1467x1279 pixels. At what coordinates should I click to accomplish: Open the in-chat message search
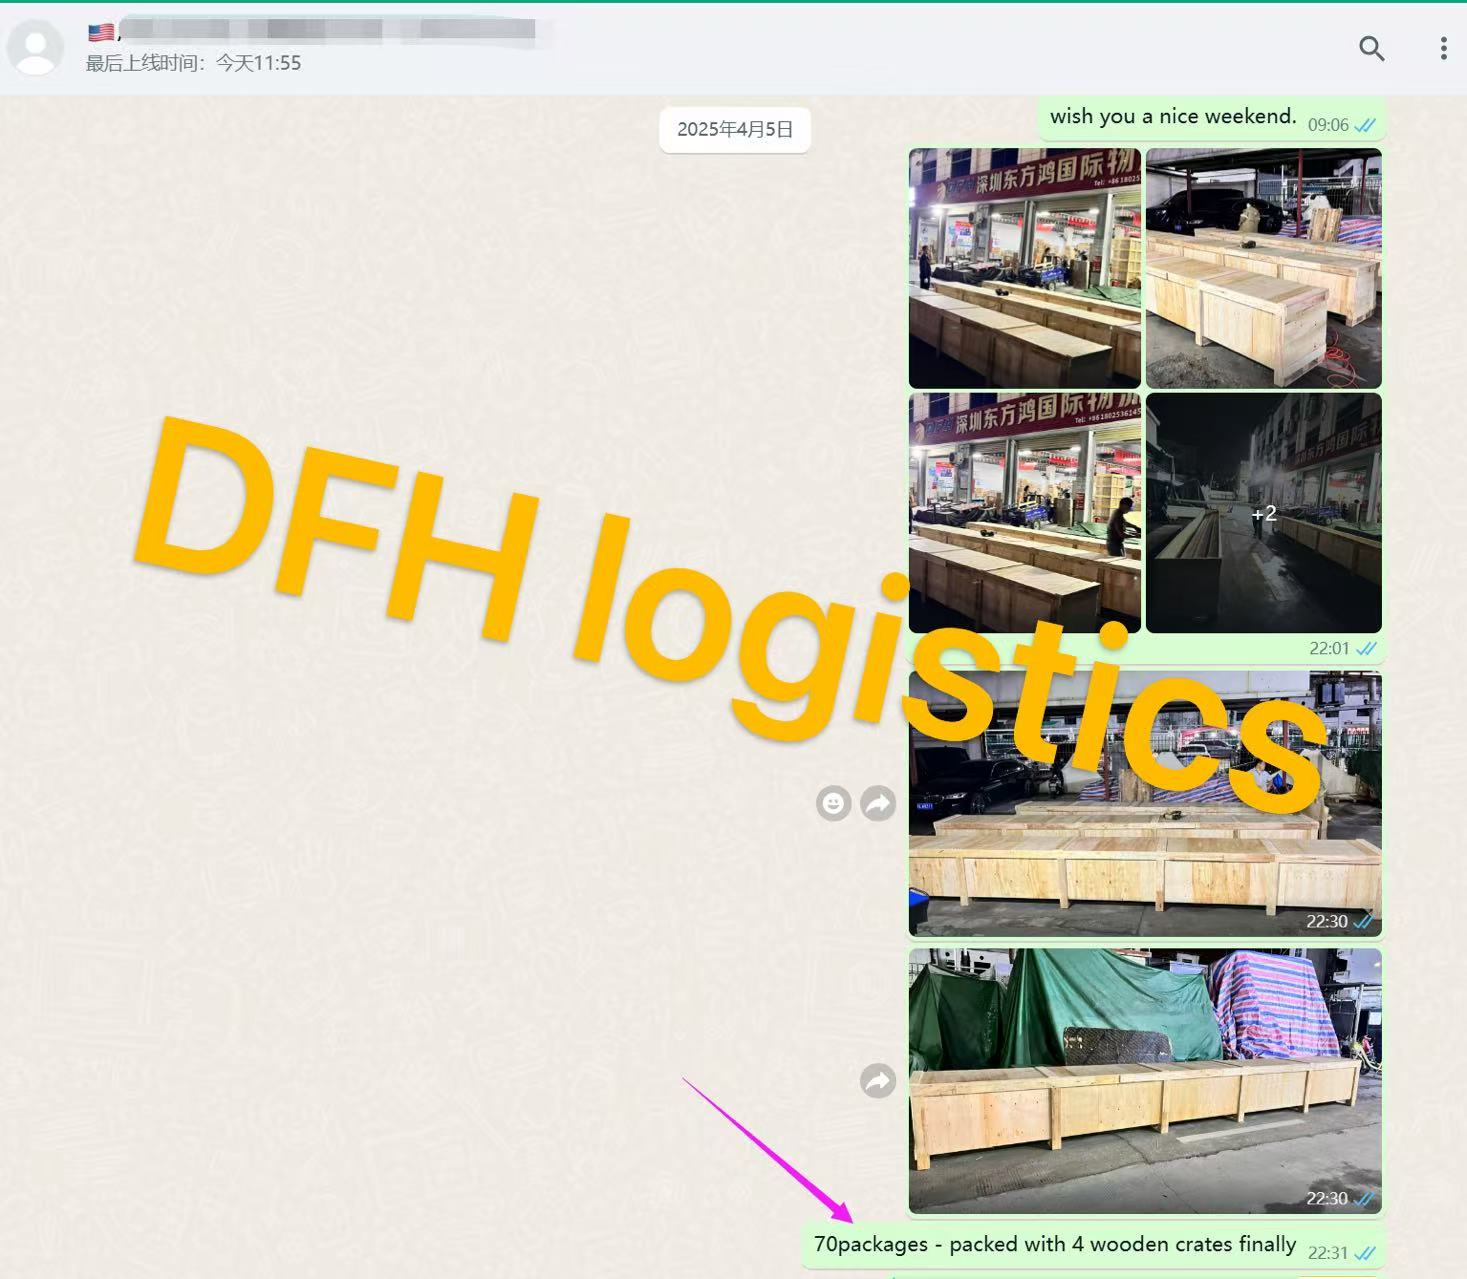[x=1372, y=48]
